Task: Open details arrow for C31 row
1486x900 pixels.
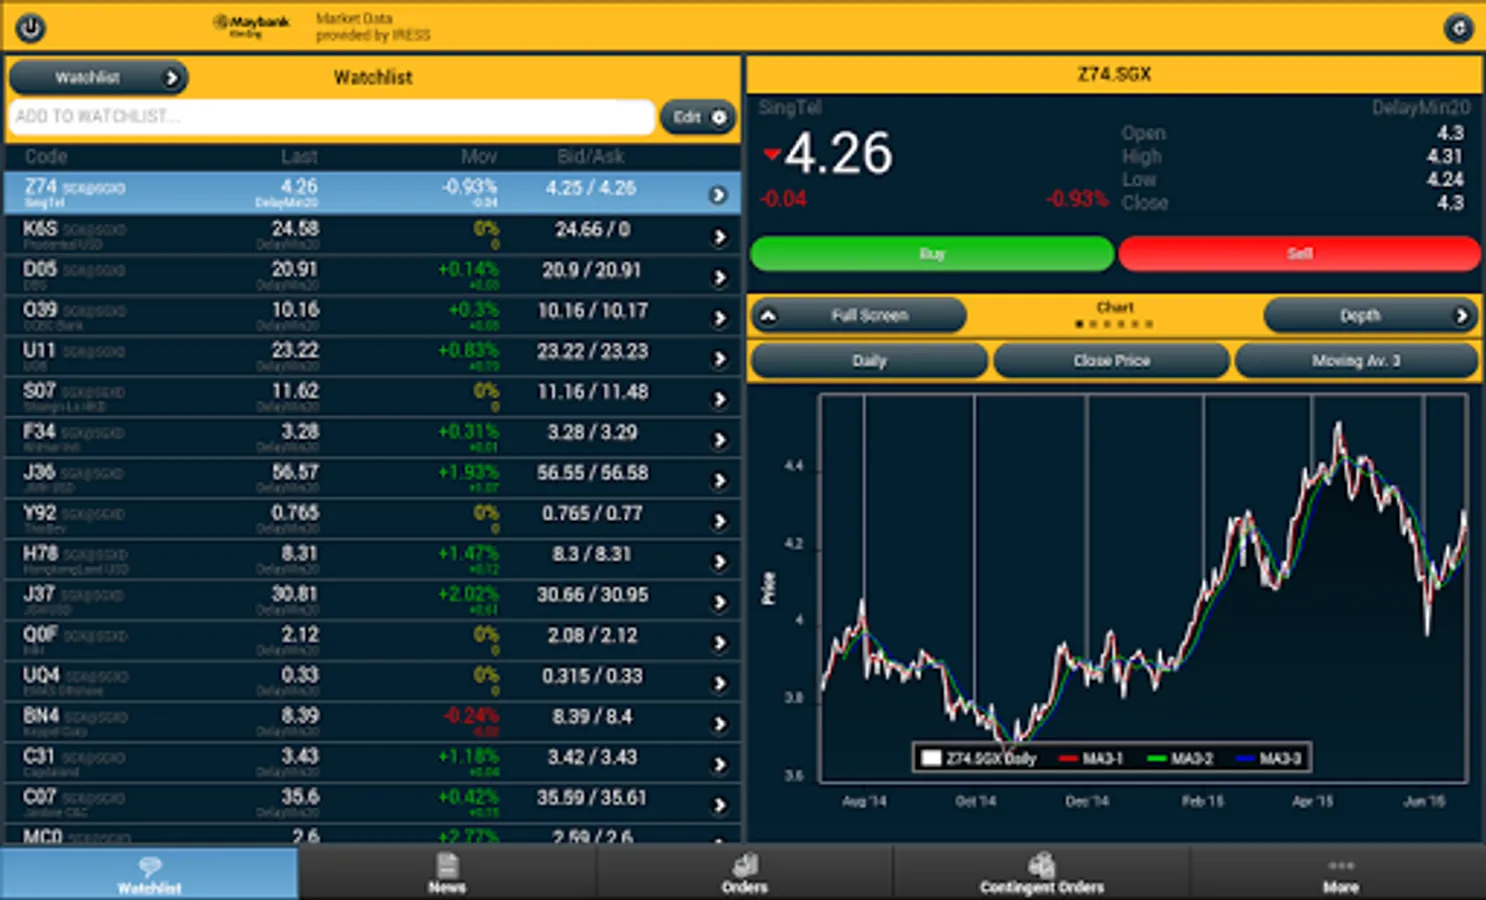Action: [718, 764]
